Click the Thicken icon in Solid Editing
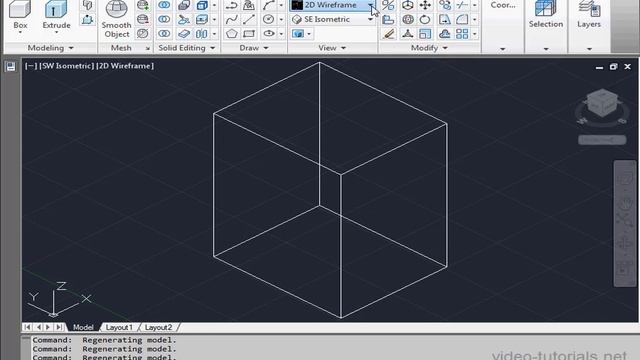This screenshot has width=640, height=360. pos(184,33)
